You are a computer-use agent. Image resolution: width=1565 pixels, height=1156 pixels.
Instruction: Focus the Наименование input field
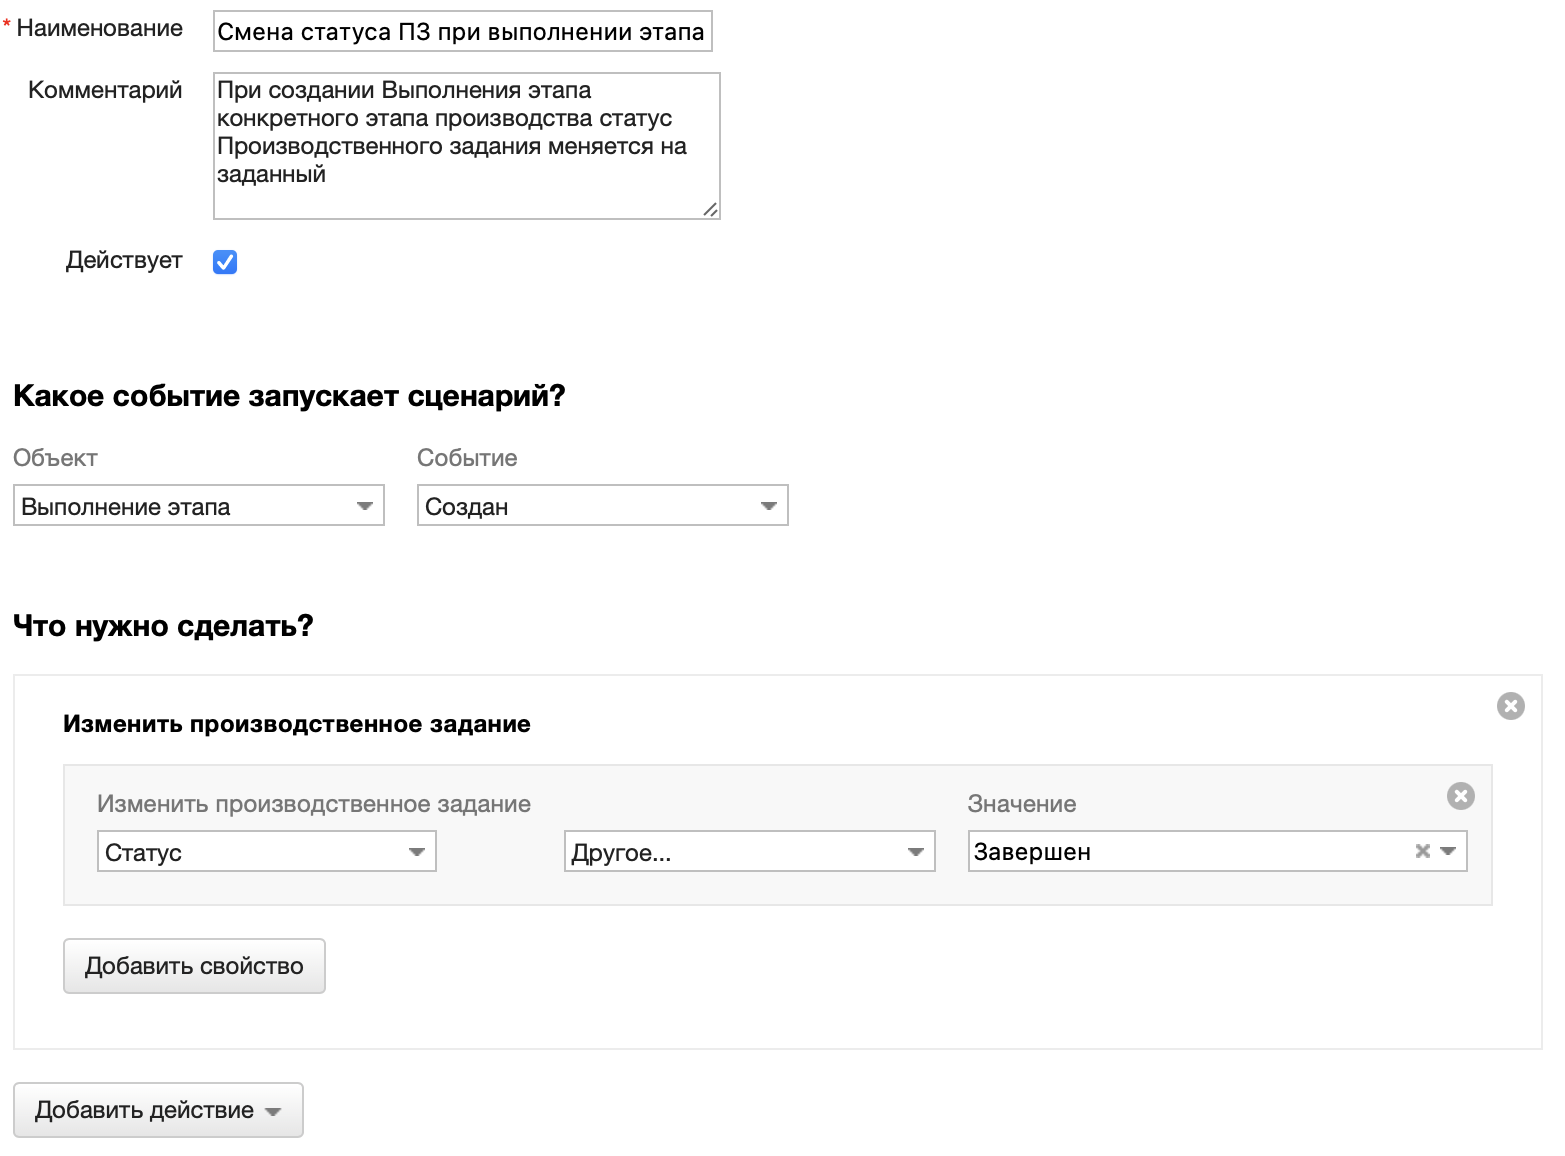(462, 31)
